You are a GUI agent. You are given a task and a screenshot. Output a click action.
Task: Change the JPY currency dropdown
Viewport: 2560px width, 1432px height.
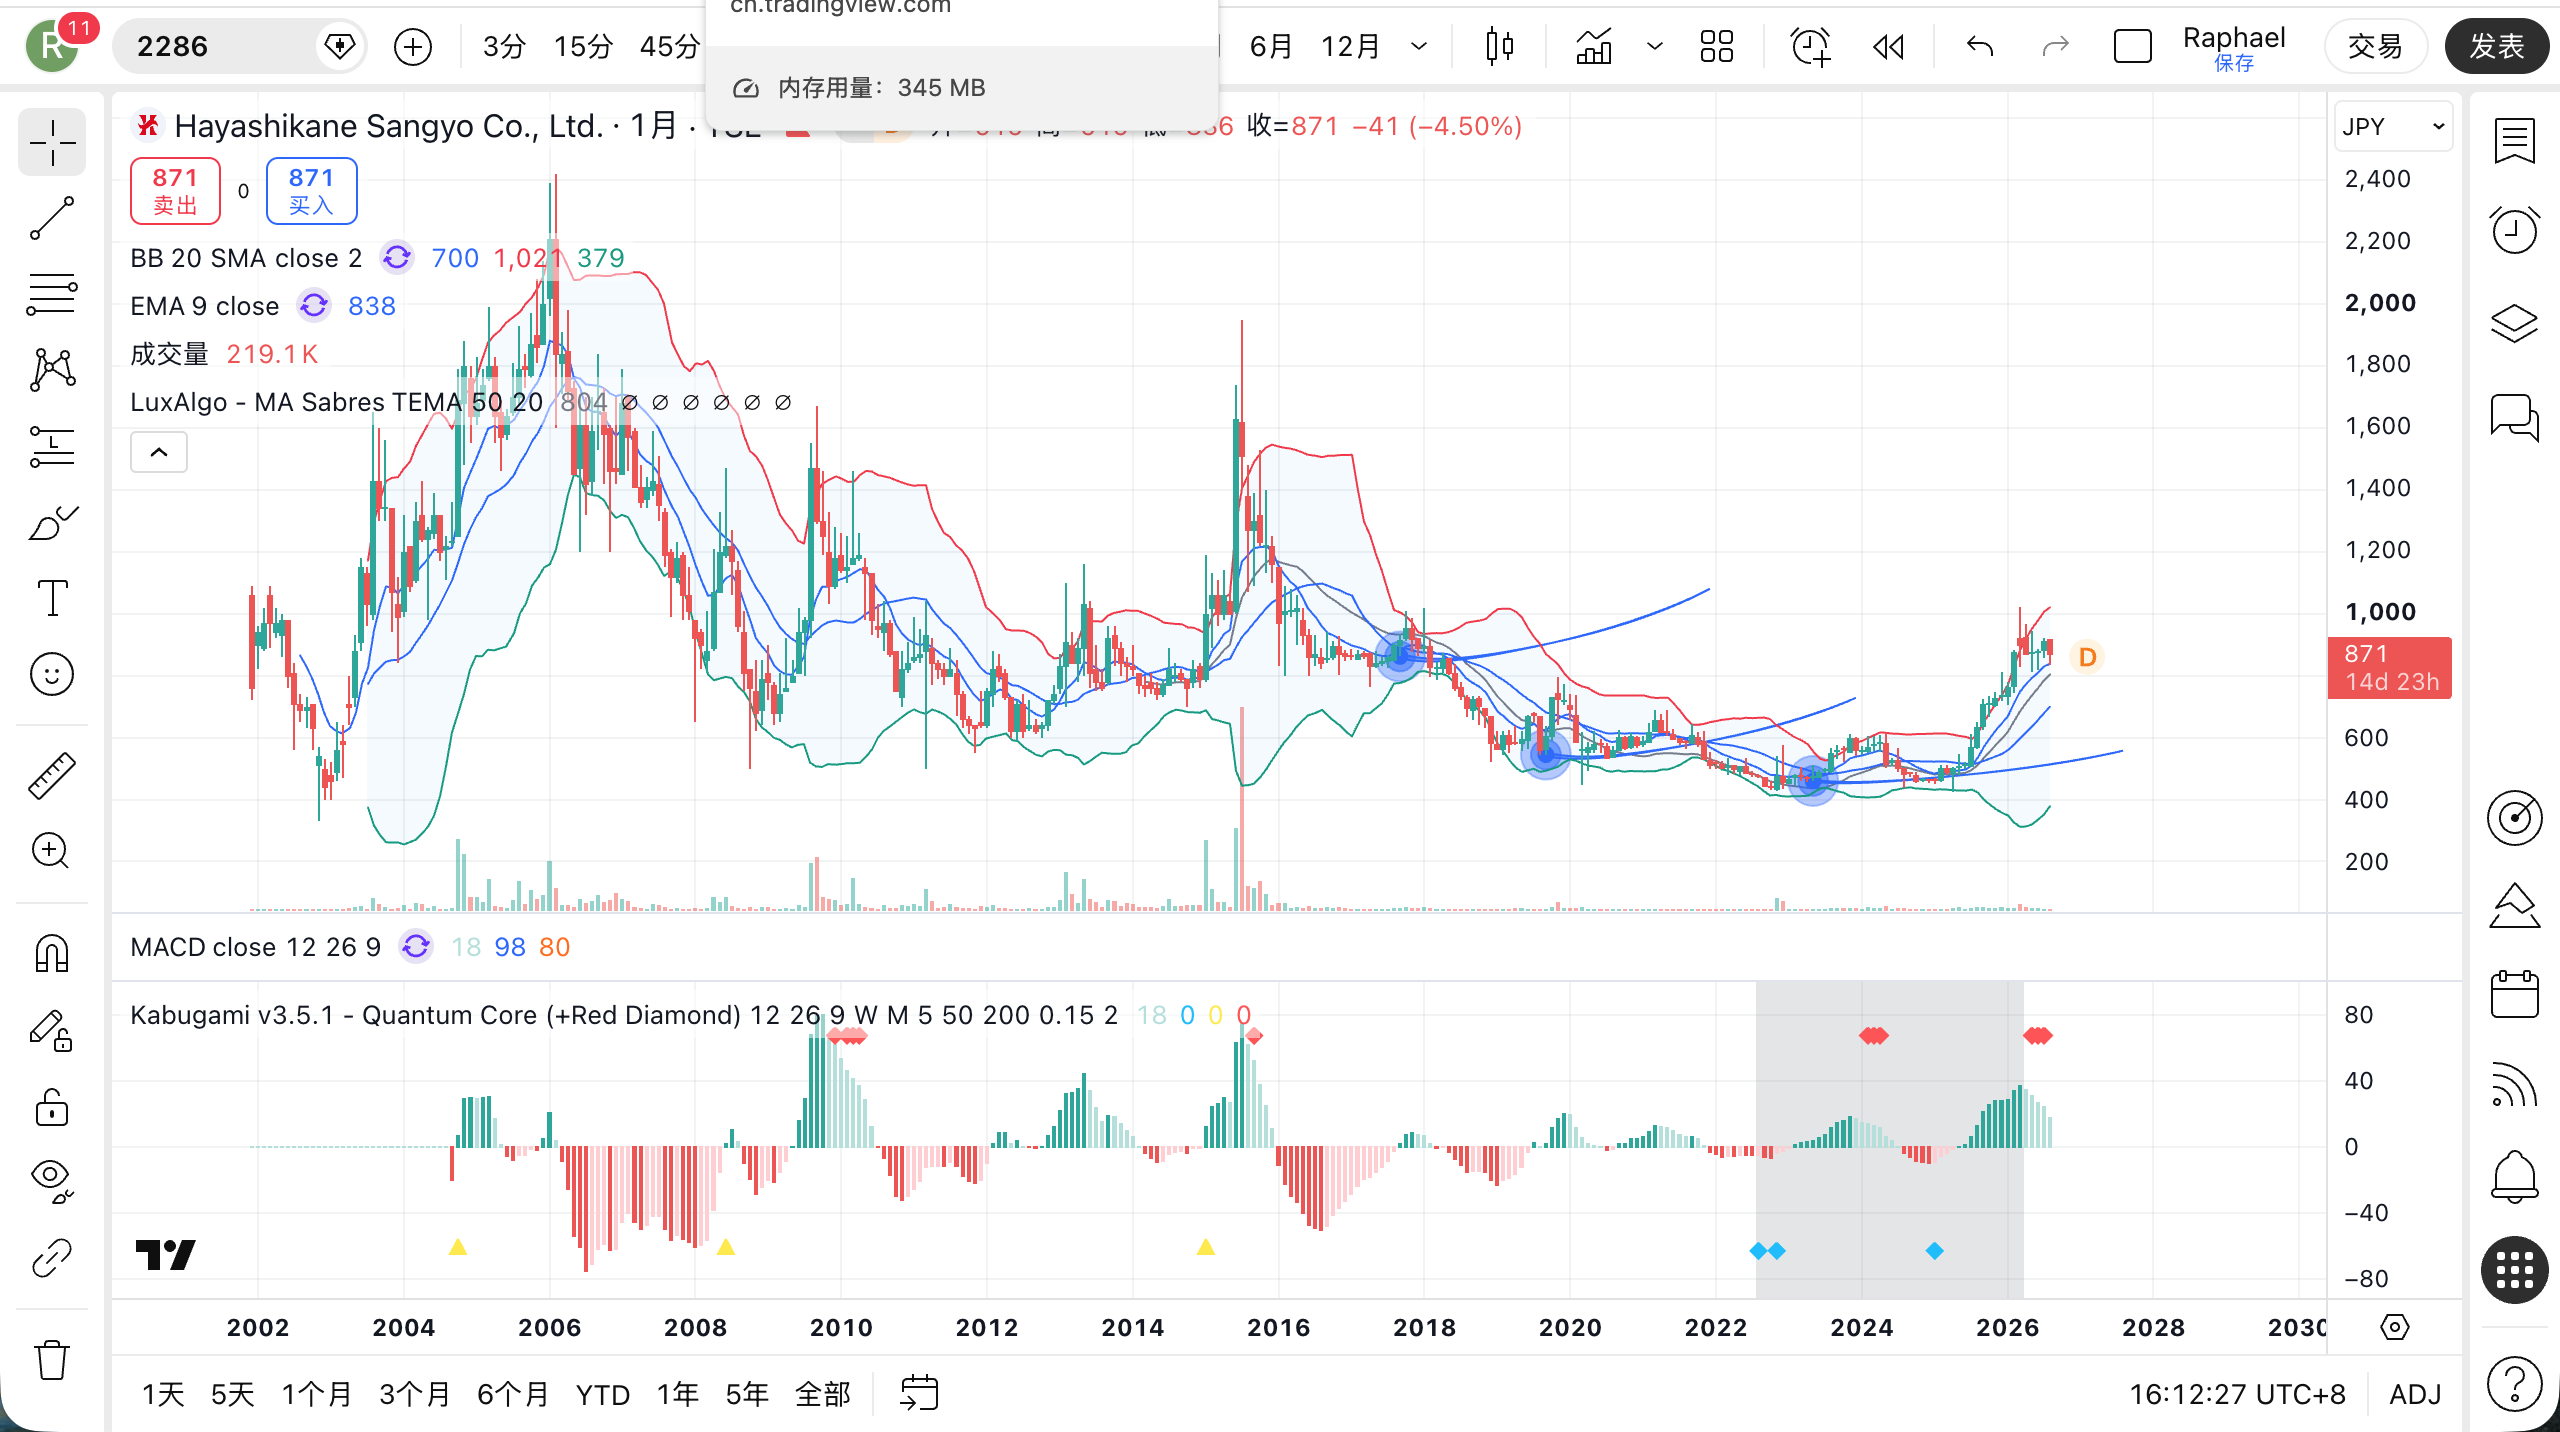2393,126
